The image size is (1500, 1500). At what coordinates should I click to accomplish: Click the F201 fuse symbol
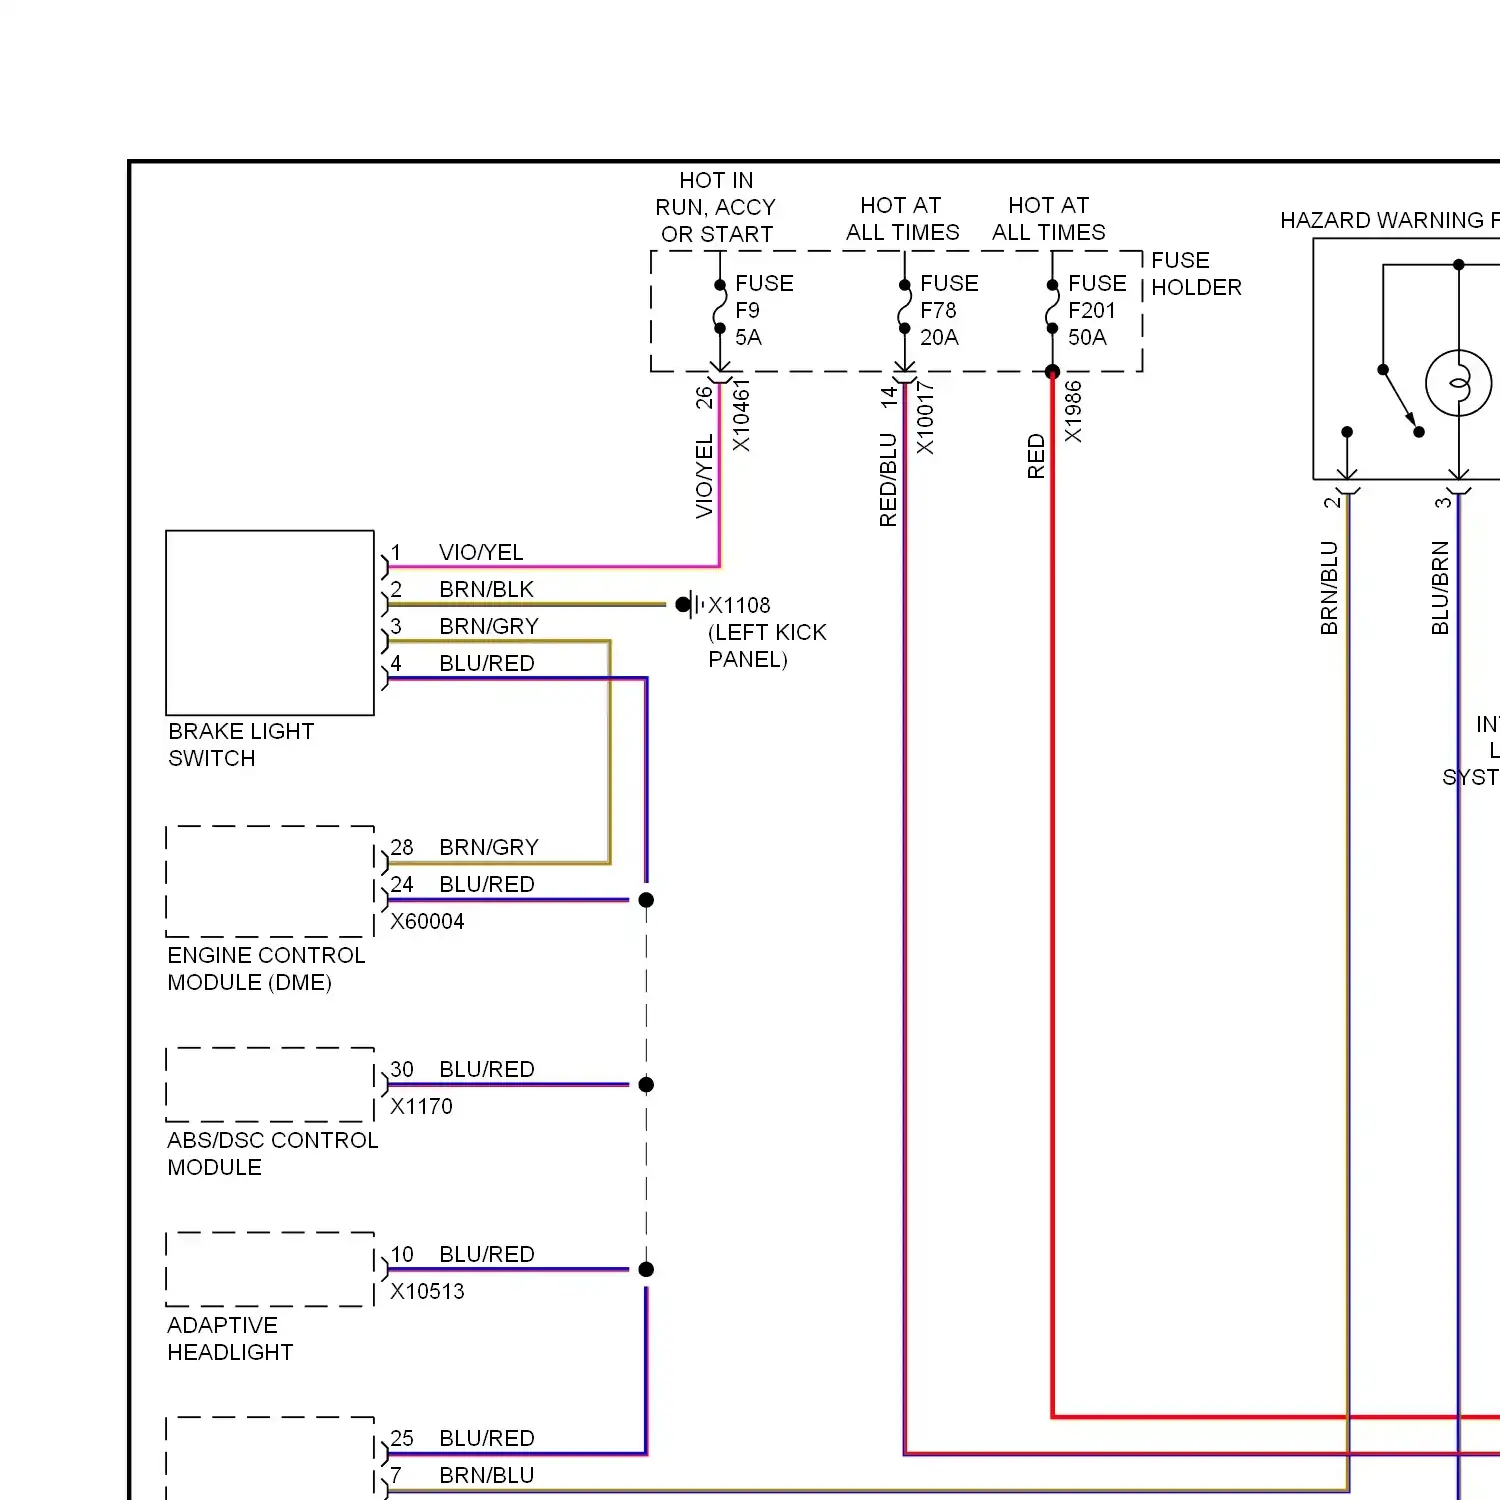click(1052, 307)
